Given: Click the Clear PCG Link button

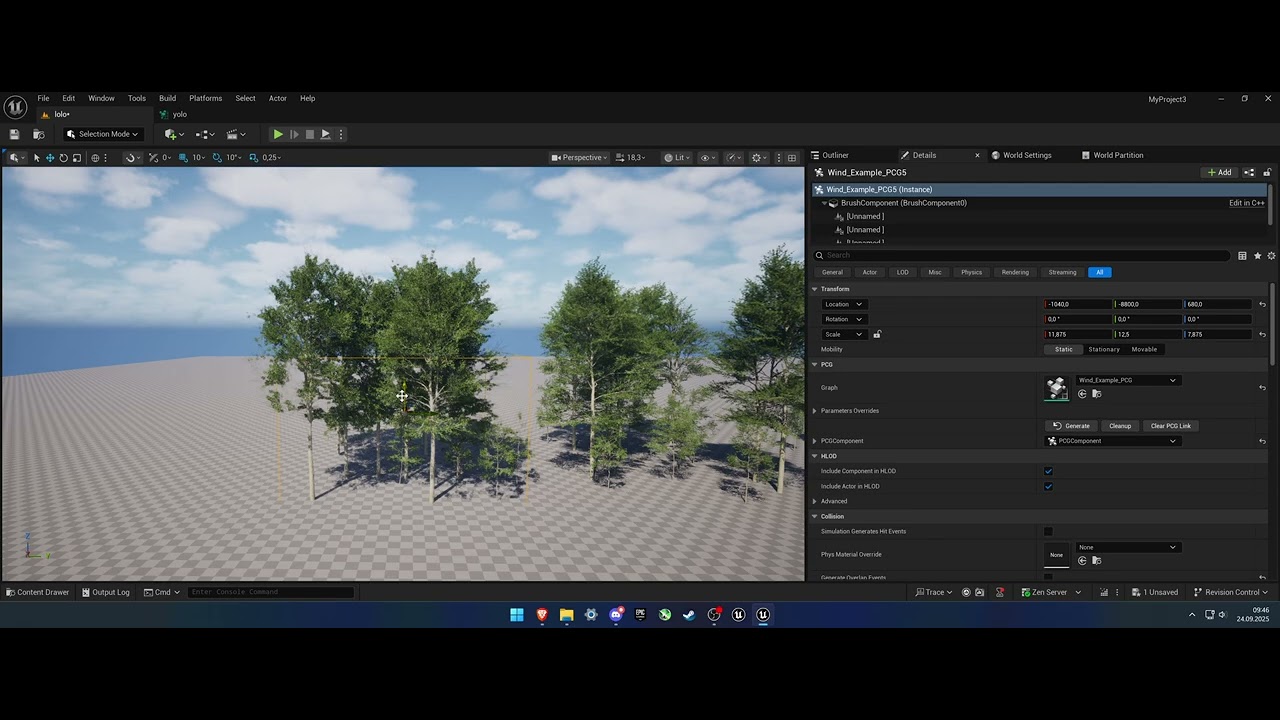Looking at the screenshot, I should [x=1170, y=426].
